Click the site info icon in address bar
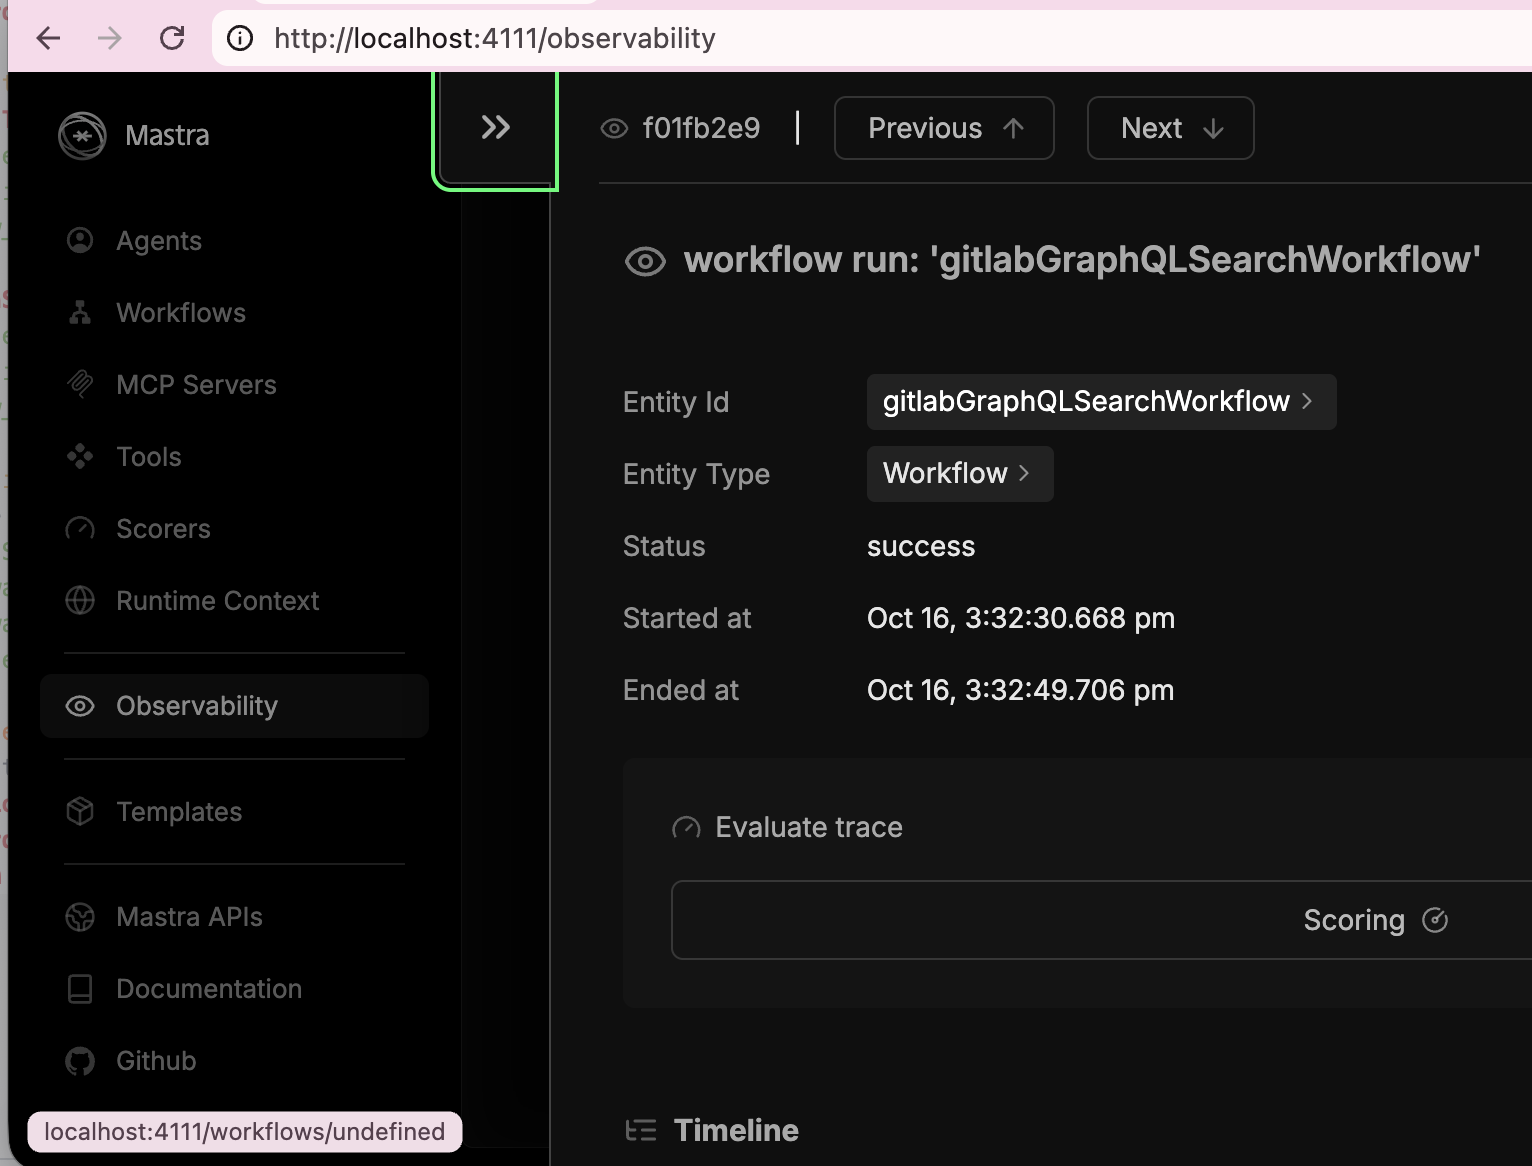Viewport: 1532px width, 1166px height. point(240,39)
